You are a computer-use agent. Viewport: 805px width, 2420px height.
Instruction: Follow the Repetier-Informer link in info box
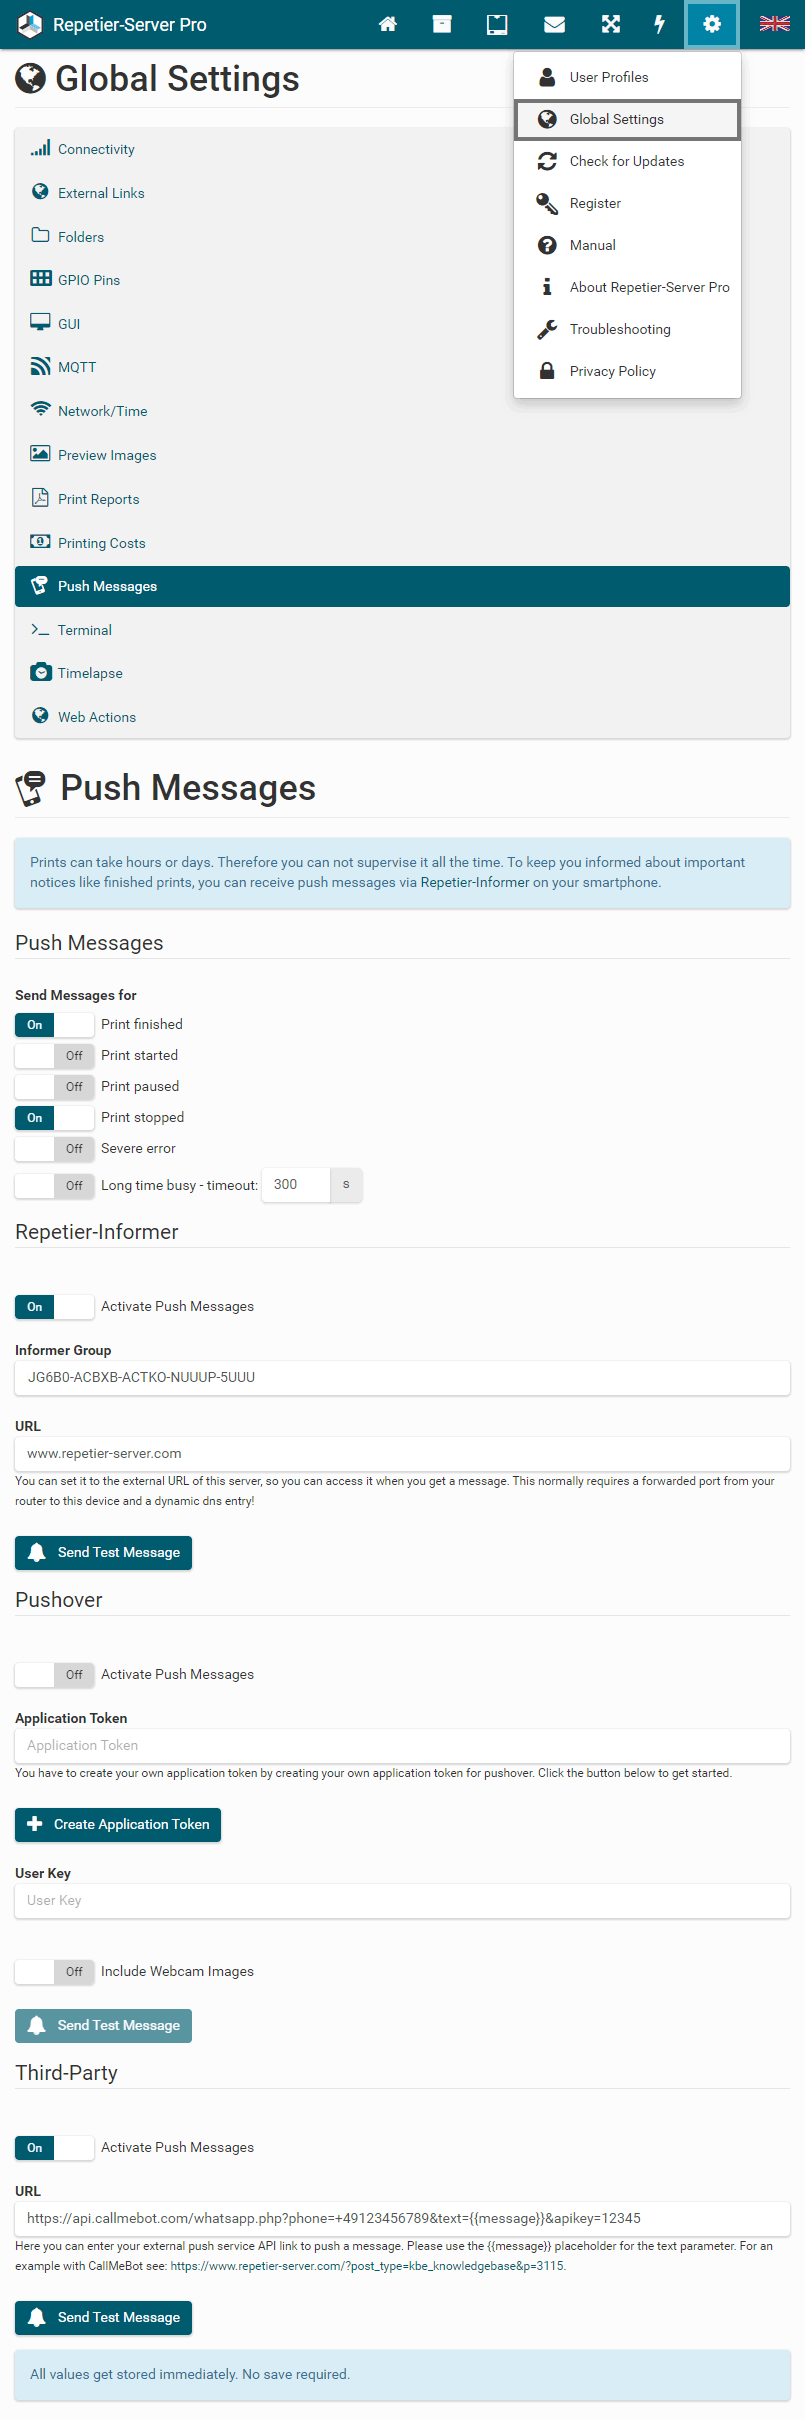tap(475, 882)
